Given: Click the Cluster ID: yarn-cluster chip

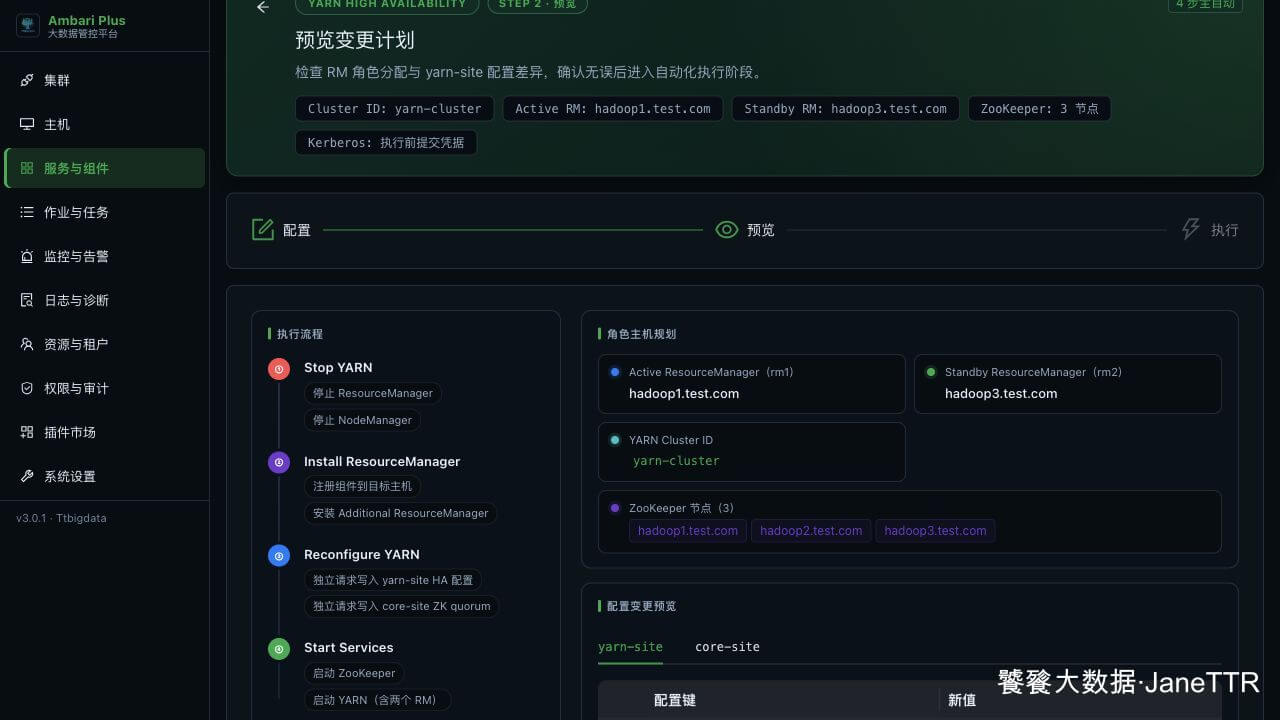Looking at the screenshot, I should pyautogui.click(x=394, y=109).
